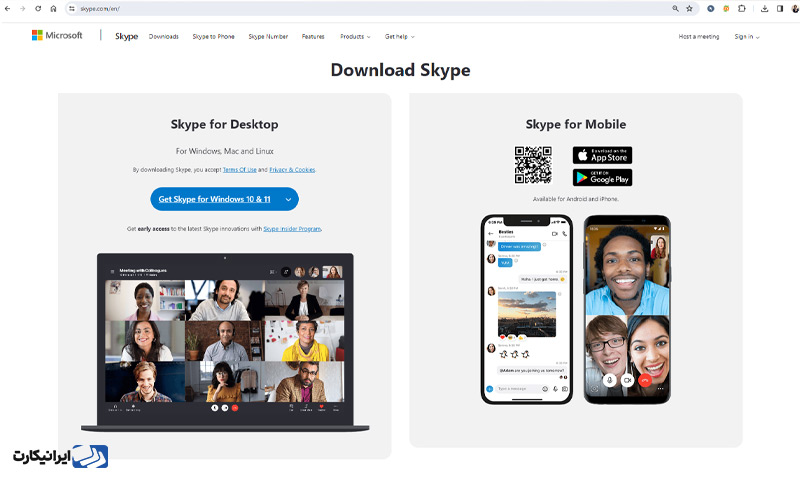Expand the Sign in dropdown
This screenshot has width=800, height=477.
coord(747,37)
